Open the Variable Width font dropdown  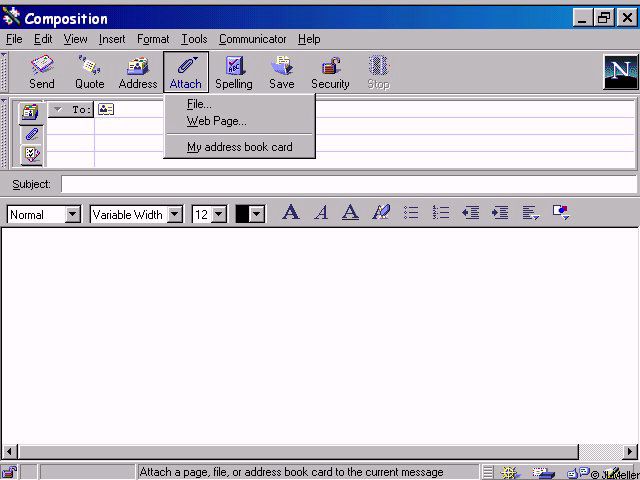[175, 214]
